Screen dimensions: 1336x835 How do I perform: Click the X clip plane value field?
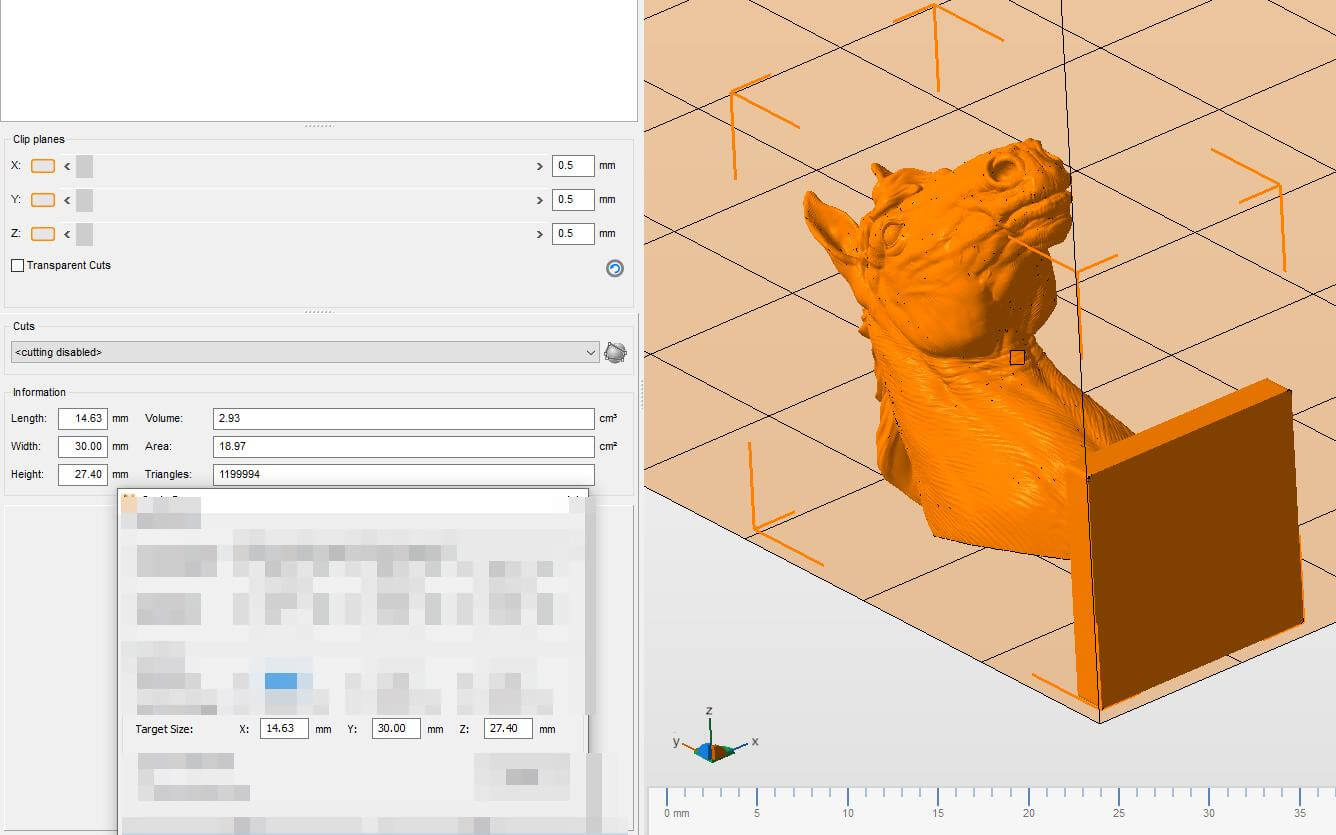pyautogui.click(x=572, y=166)
